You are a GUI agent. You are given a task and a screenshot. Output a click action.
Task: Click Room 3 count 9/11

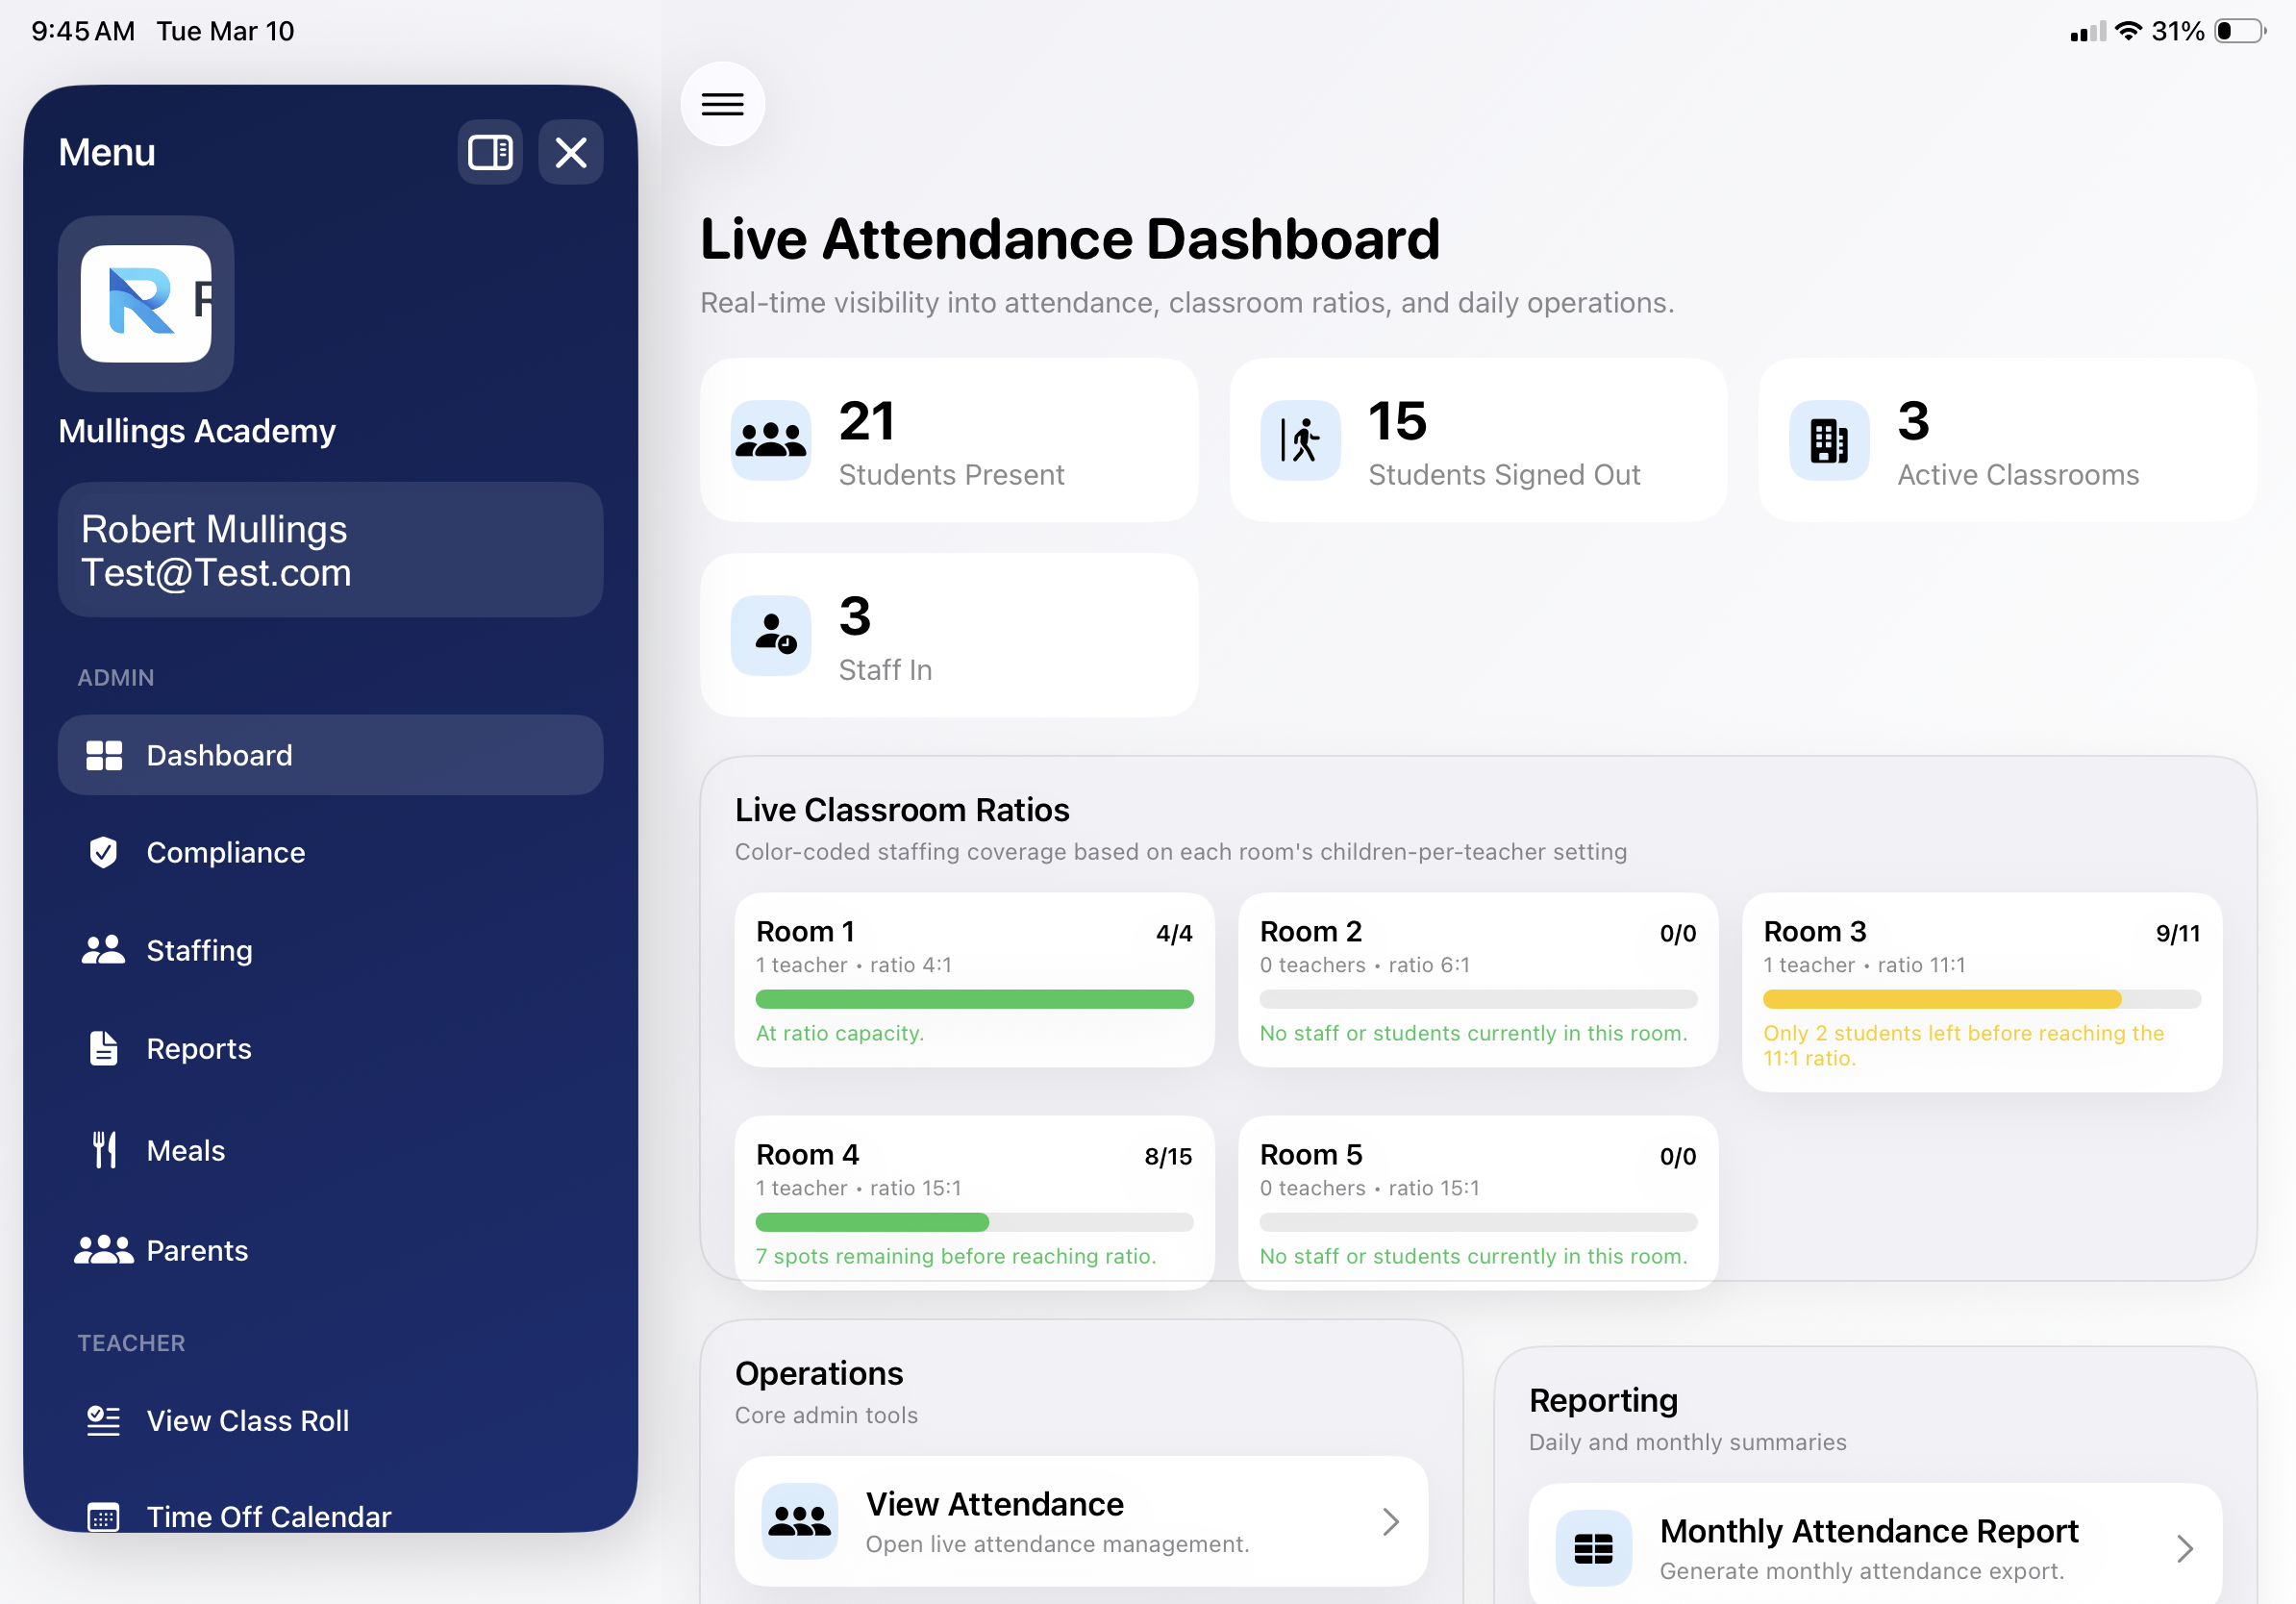2178,934
